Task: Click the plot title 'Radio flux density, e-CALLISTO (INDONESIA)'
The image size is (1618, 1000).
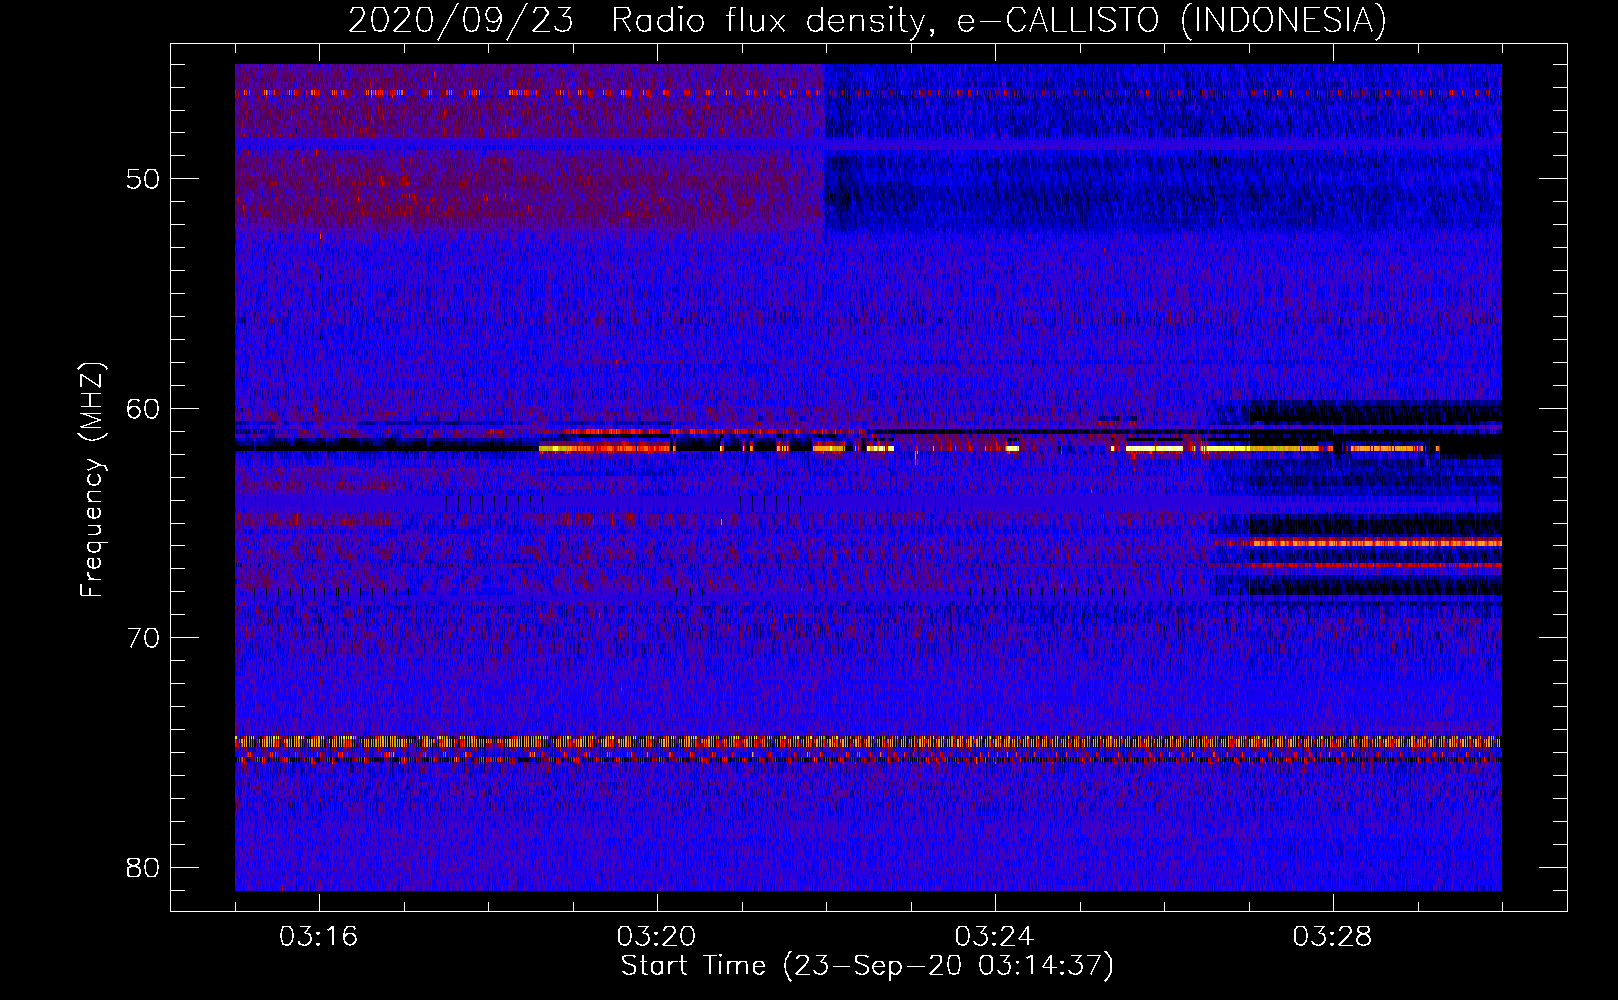Action: pos(998,20)
